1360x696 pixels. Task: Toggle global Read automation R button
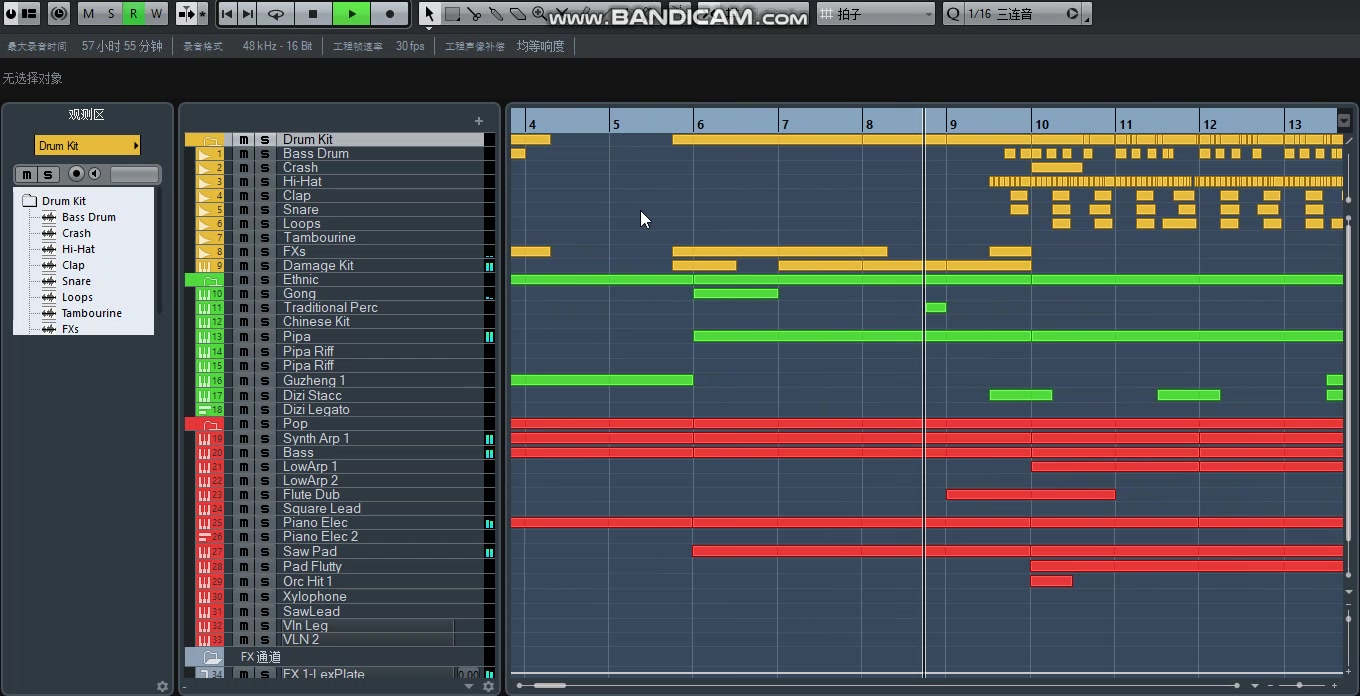pyautogui.click(x=134, y=14)
